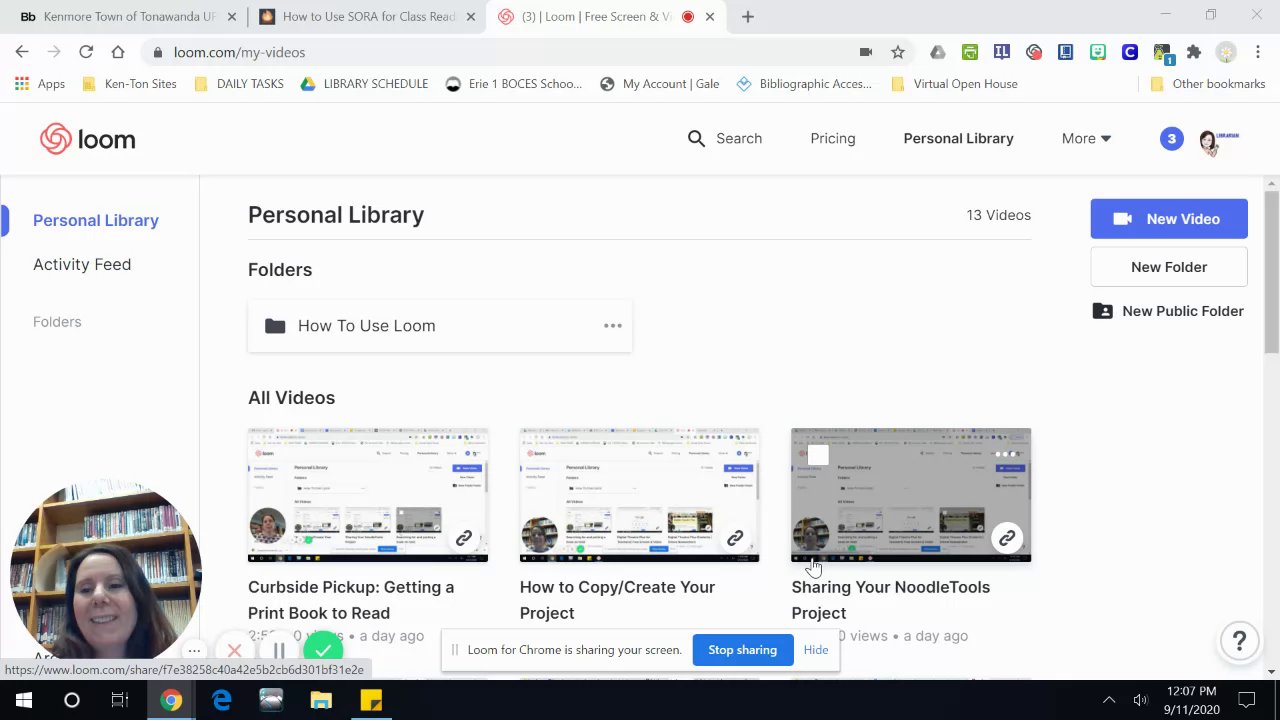Open Apps bookmark shortcut
Viewport: 1280px width, 720px height.
point(40,84)
